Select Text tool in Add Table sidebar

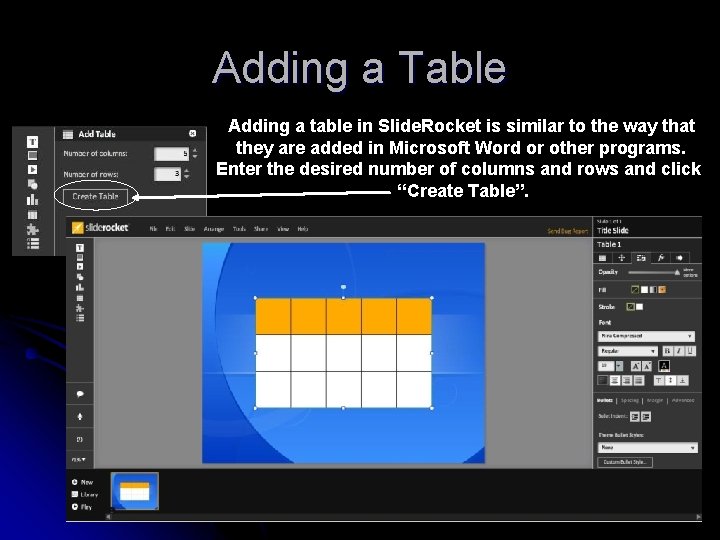32,141
